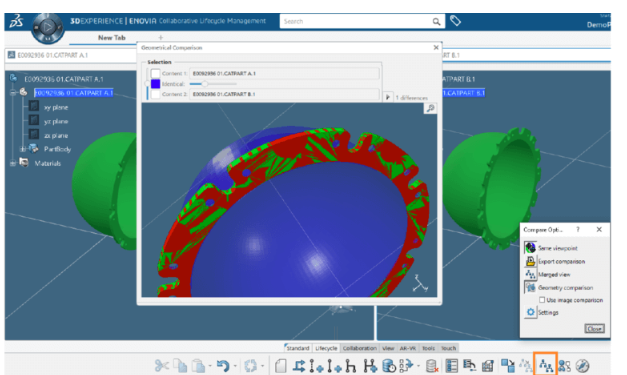The width and height of the screenshot is (627, 375).
Task: Expand the Materials tree node
Action: [13, 163]
